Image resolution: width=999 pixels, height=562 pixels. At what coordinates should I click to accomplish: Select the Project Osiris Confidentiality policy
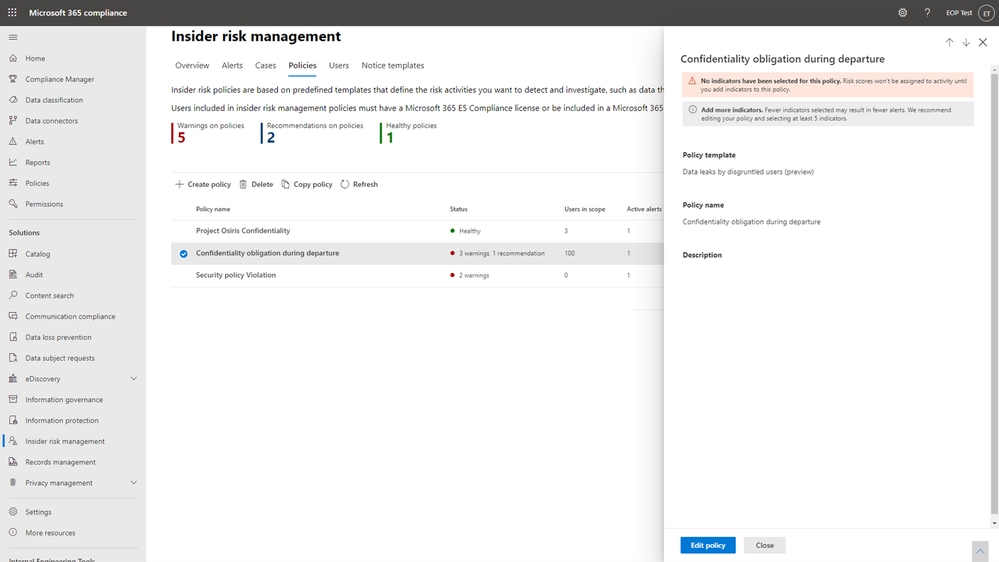[x=243, y=231]
